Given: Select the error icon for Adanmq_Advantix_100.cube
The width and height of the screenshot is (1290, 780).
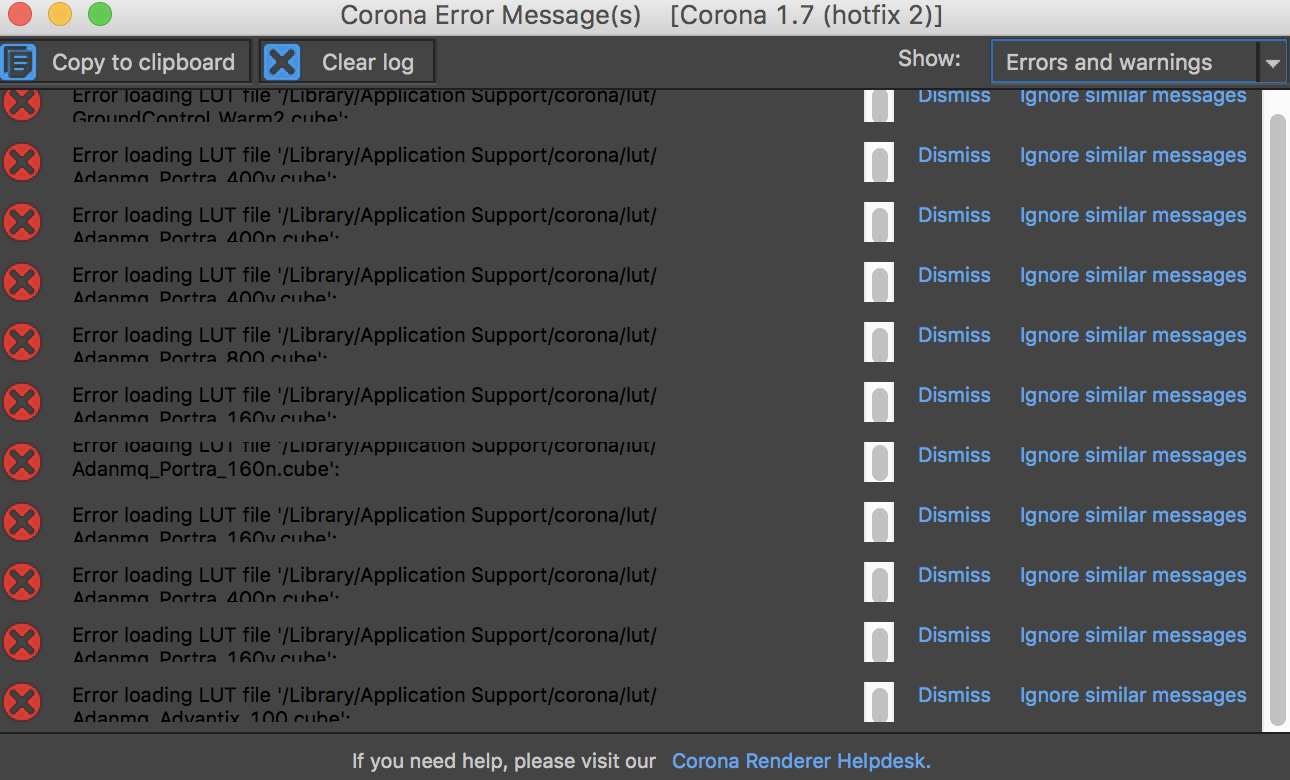Looking at the screenshot, I should (22, 702).
